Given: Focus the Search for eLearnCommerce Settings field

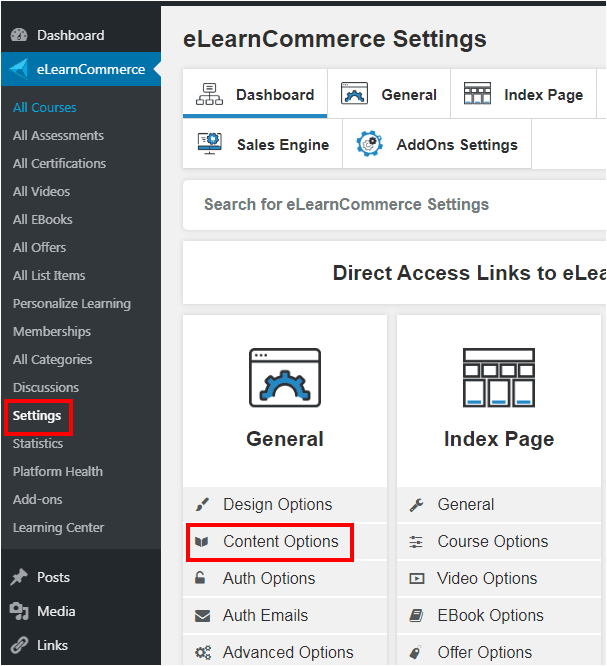Looking at the screenshot, I should pos(394,205).
